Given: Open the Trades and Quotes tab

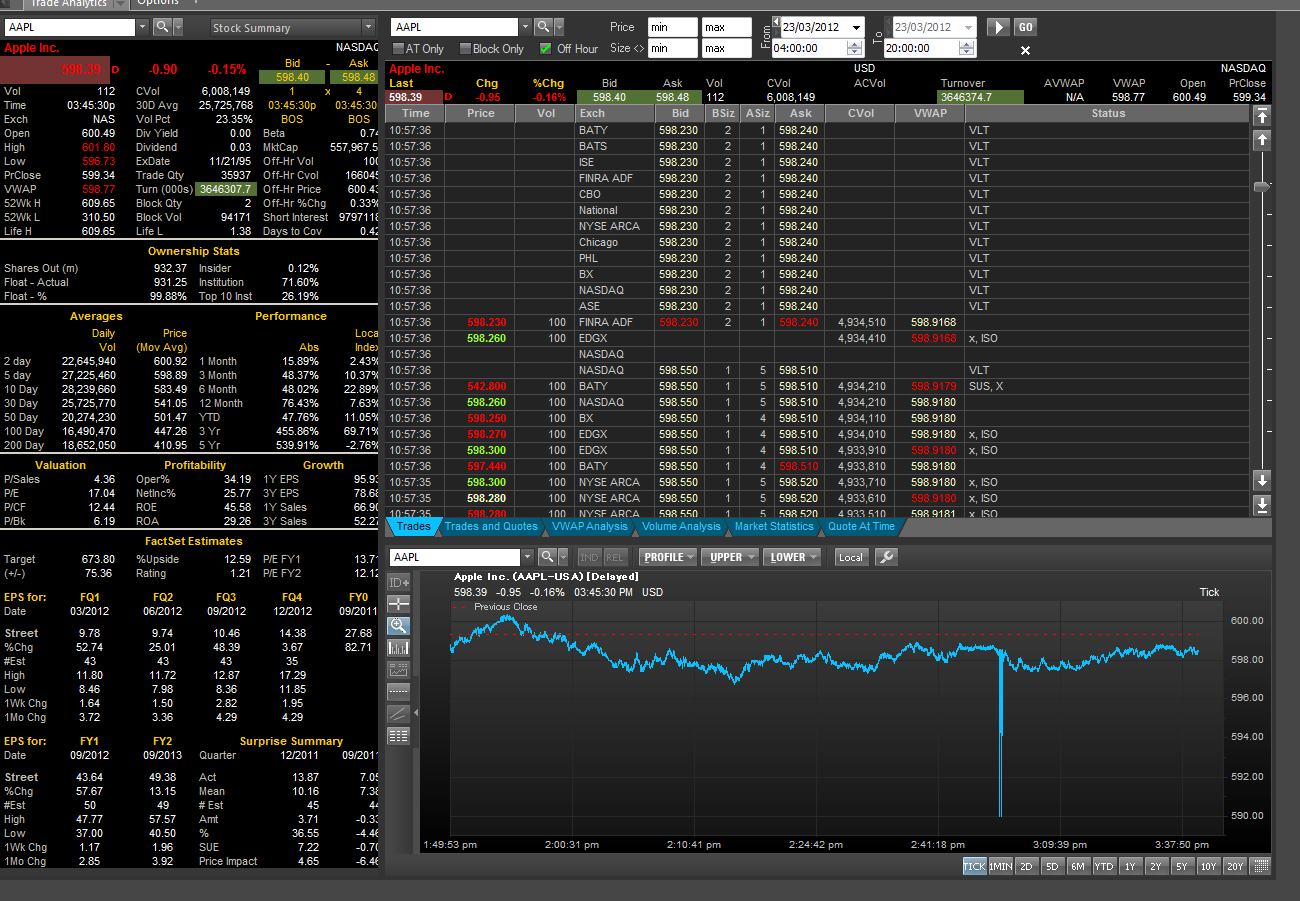Looking at the screenshot, I should [x=491, y=526].
